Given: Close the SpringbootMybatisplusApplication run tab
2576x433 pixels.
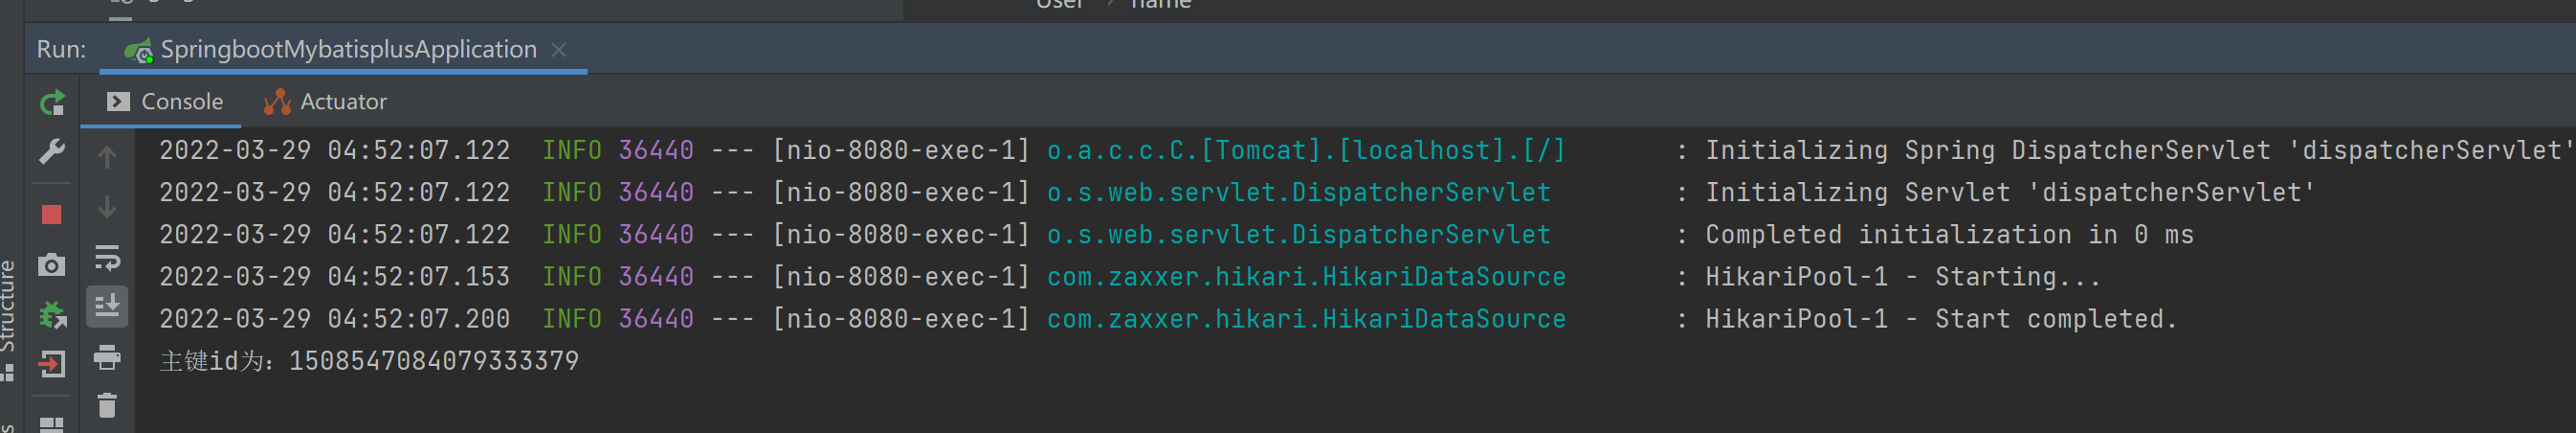Looking at the screenshot, I should point(559,50).
